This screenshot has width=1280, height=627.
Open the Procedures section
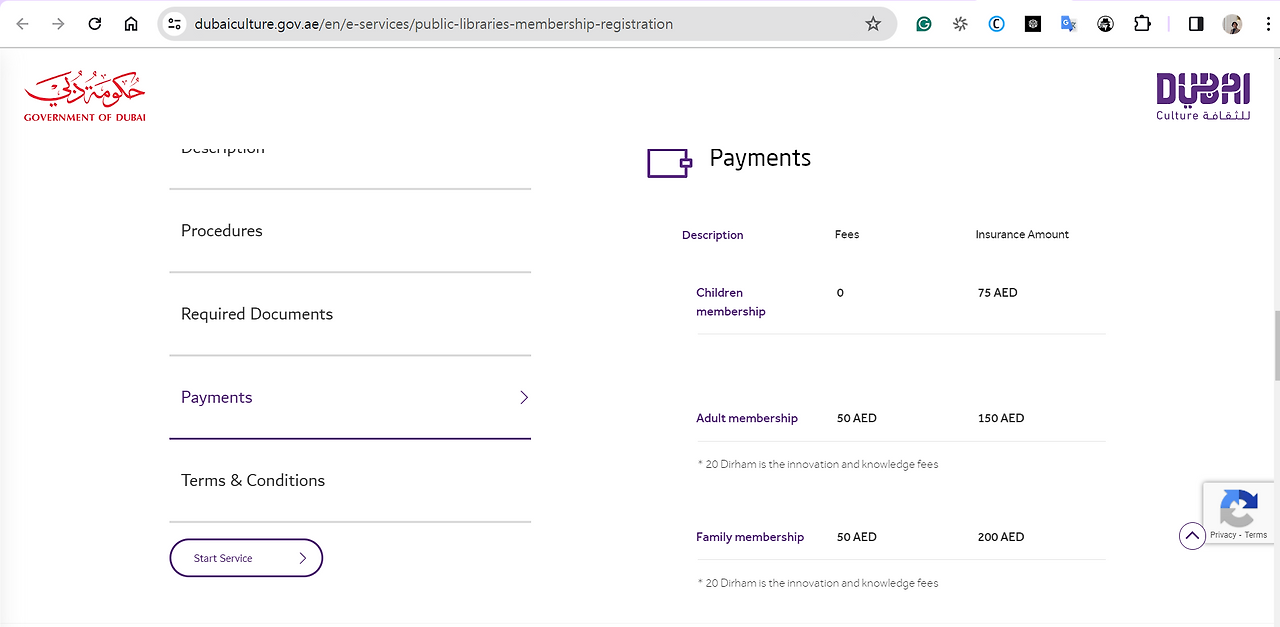[x=222, y=231]
